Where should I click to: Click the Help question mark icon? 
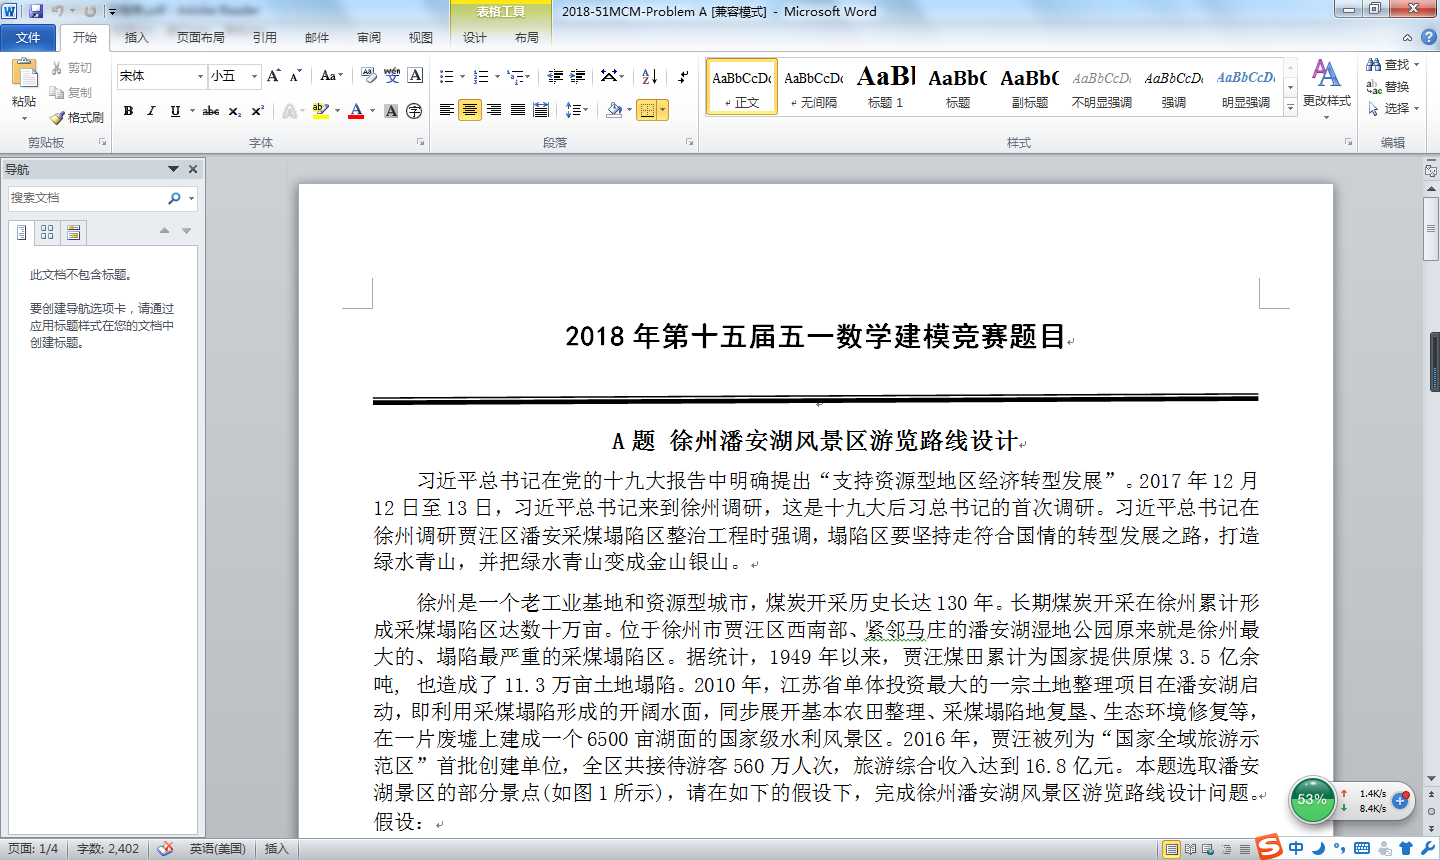click(1429, 37)
